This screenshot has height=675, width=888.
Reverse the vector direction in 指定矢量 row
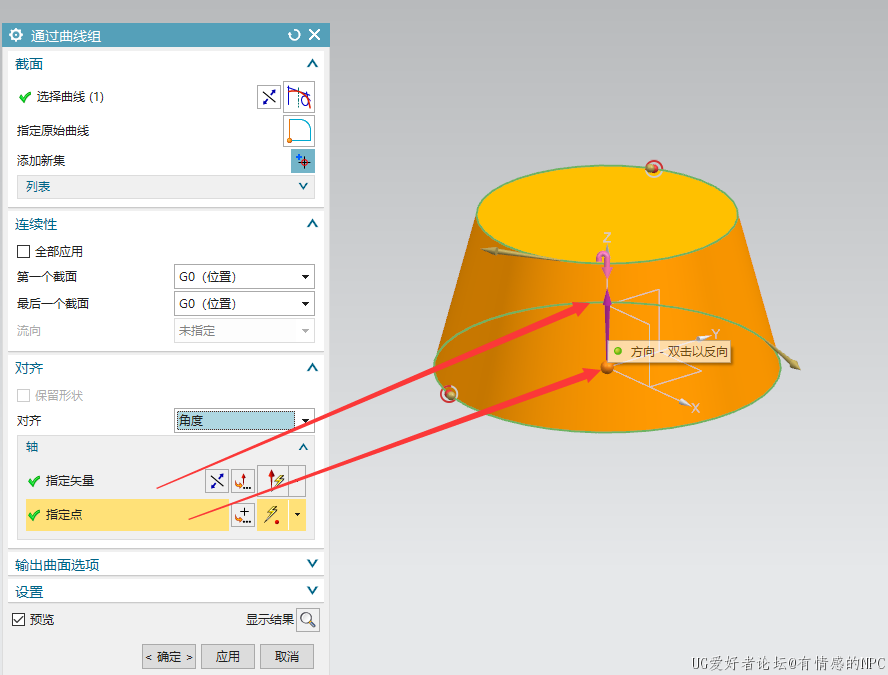click(217, 481)
